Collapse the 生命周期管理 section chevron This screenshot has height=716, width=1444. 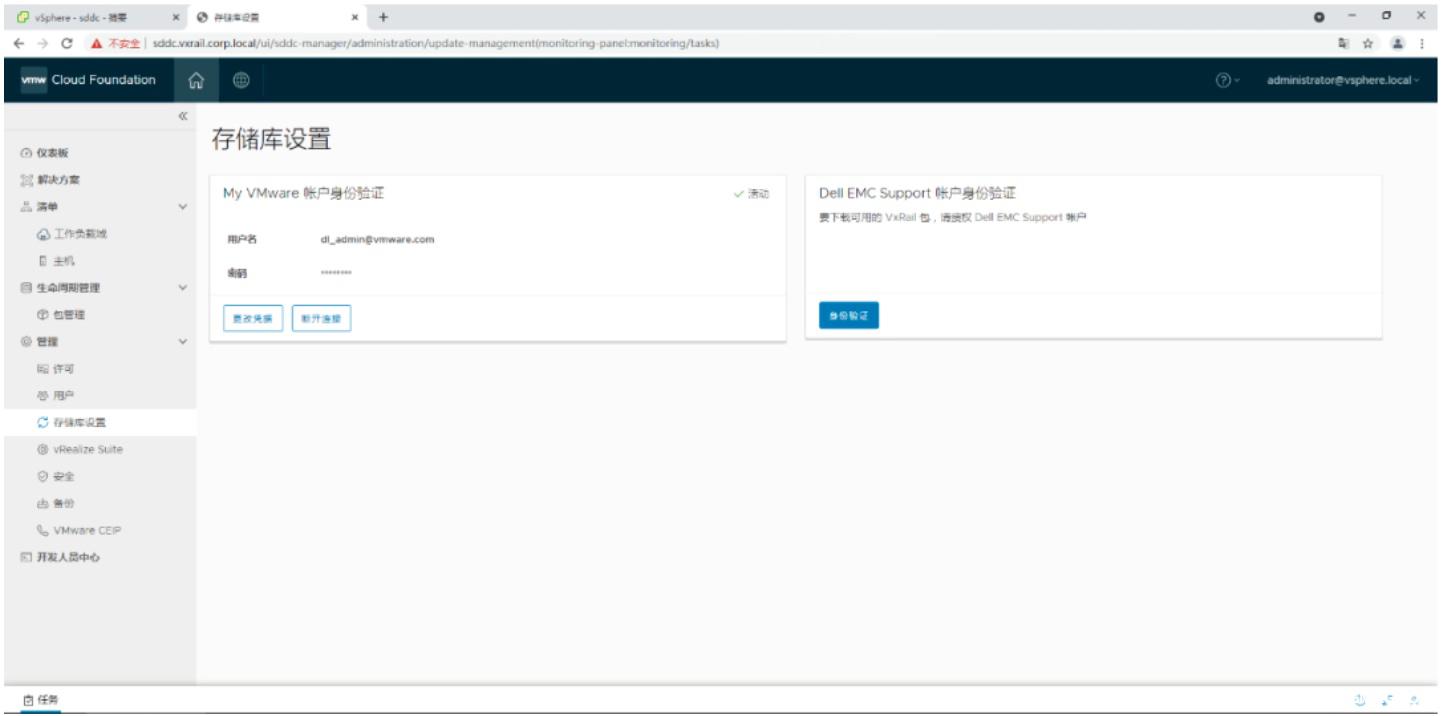pos(182,288)
